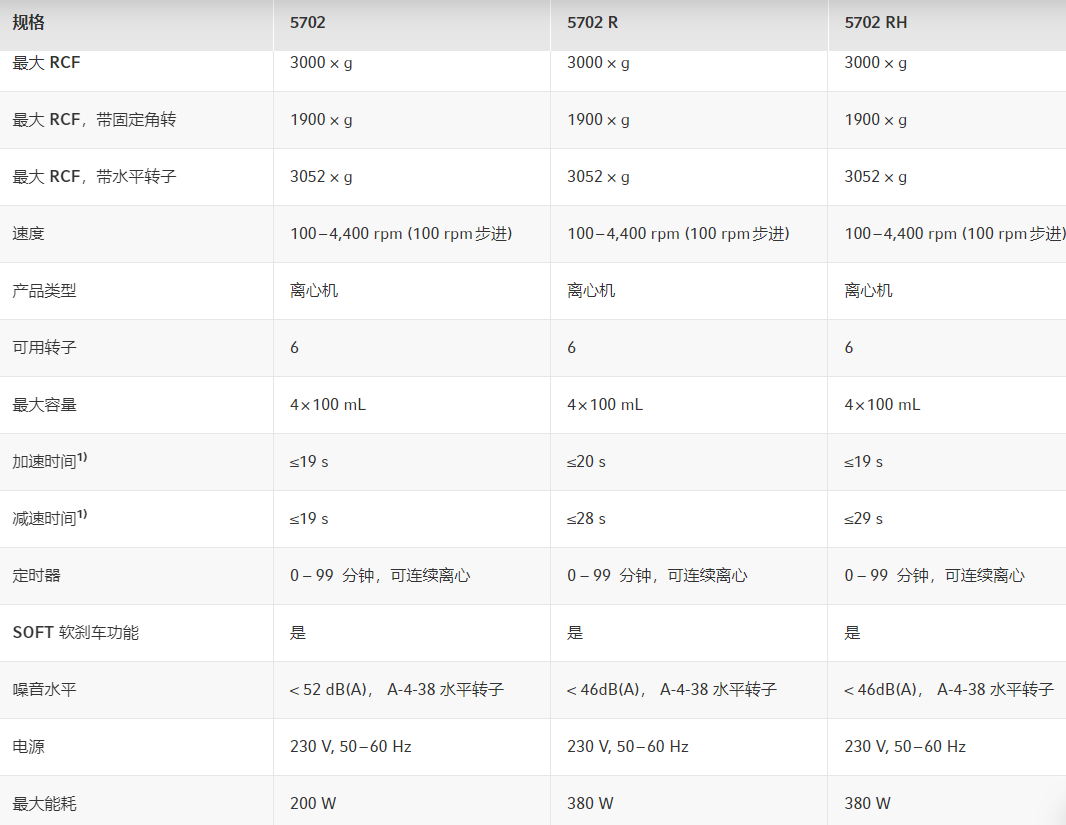Click the "≤28 s" deceleration time value
The height and width of the screenshot is (825, 1066).
[586, 519]
